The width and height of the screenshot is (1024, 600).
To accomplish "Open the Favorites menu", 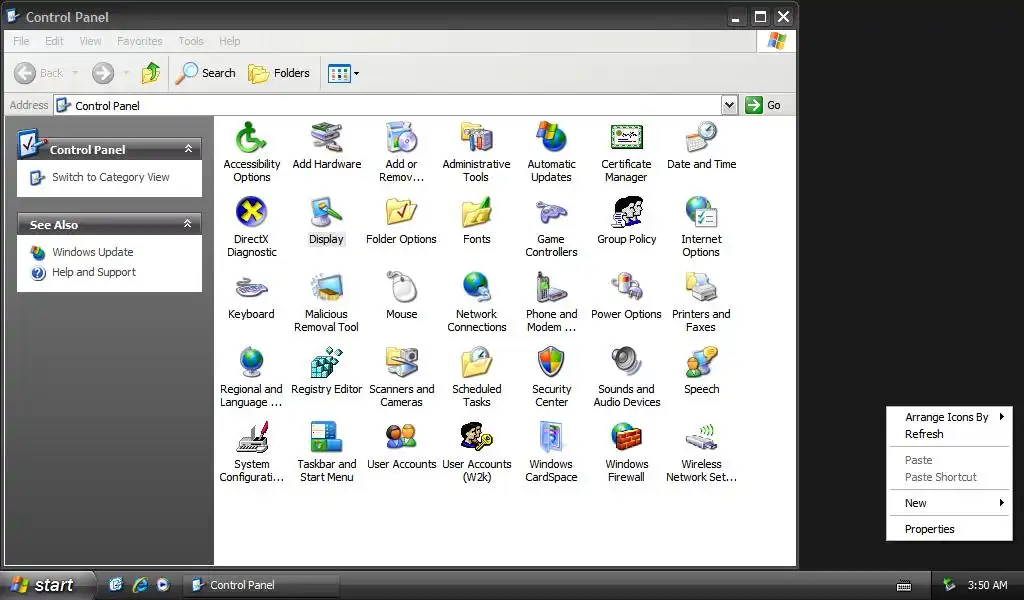I will [x=139, y=41].
